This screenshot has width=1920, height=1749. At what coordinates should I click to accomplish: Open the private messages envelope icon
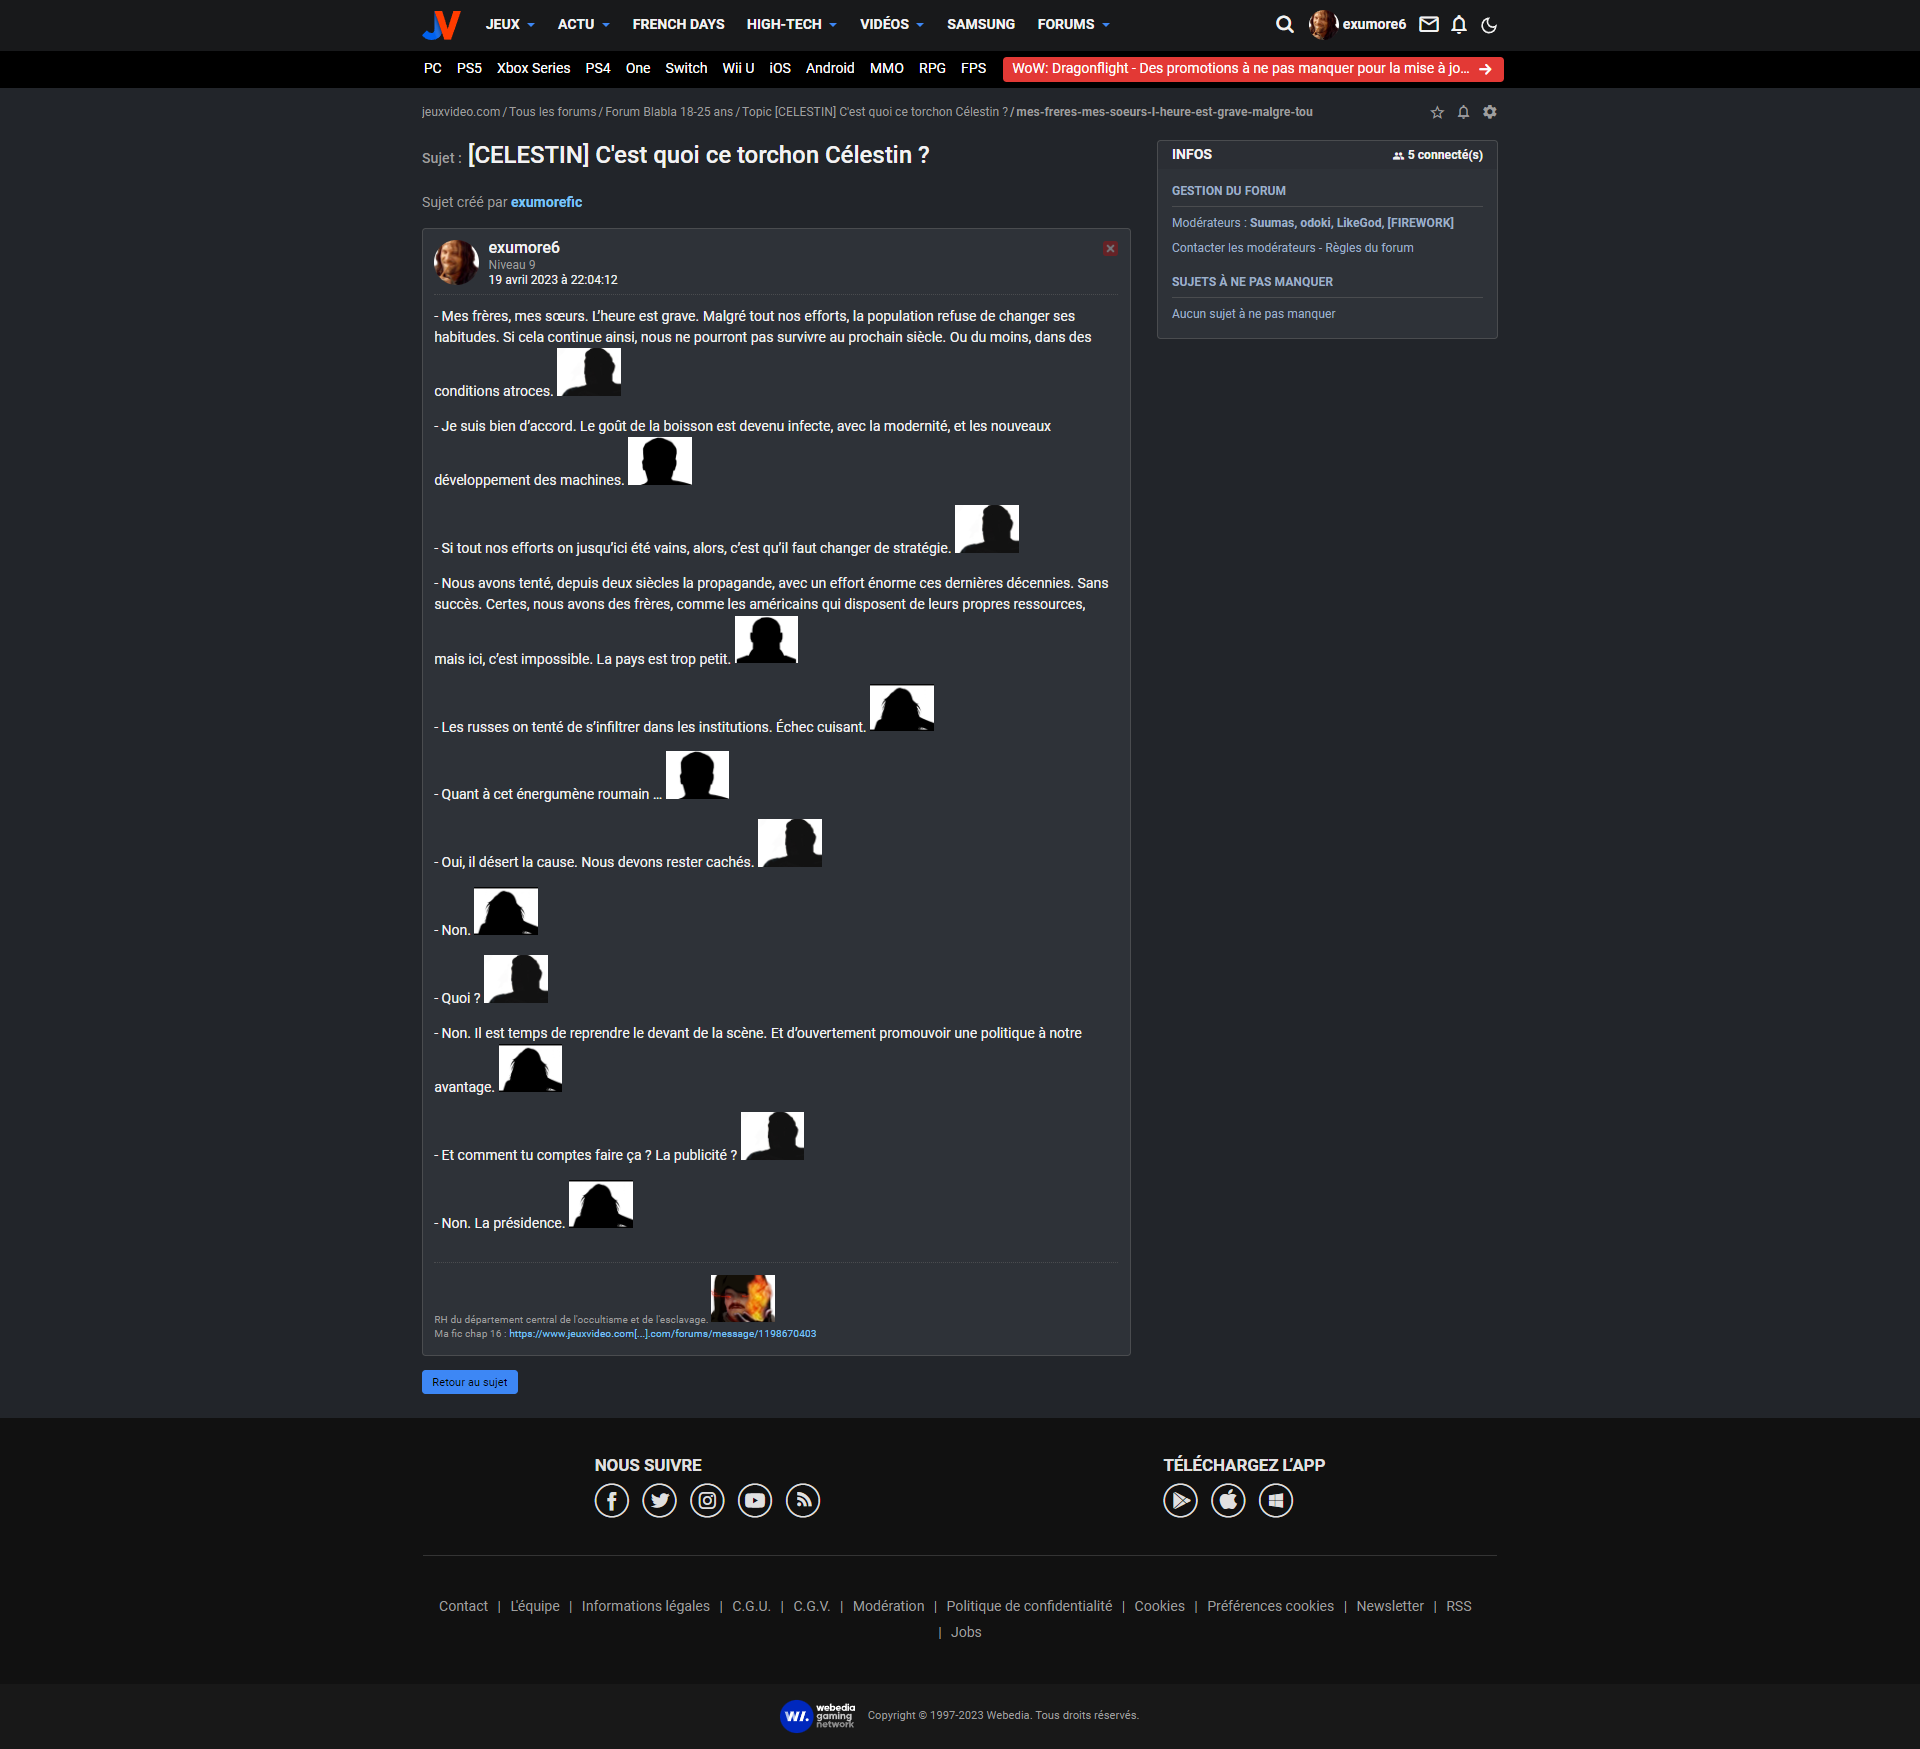[1429, 24]
